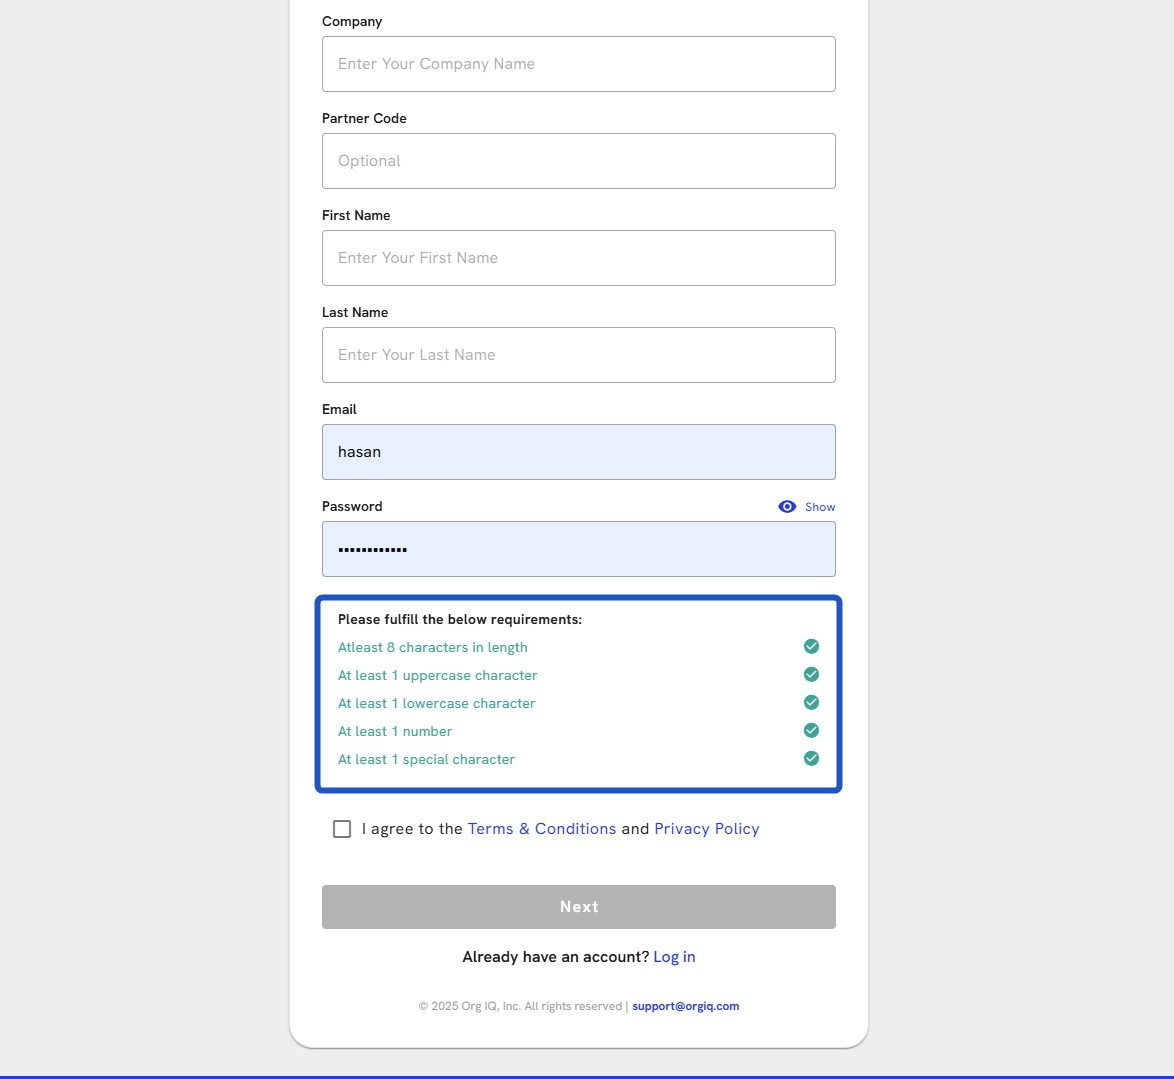Click the checkmark icon beside special character requirement
This screenshot has height=1079, width=1174.
[x=811, y=759]
